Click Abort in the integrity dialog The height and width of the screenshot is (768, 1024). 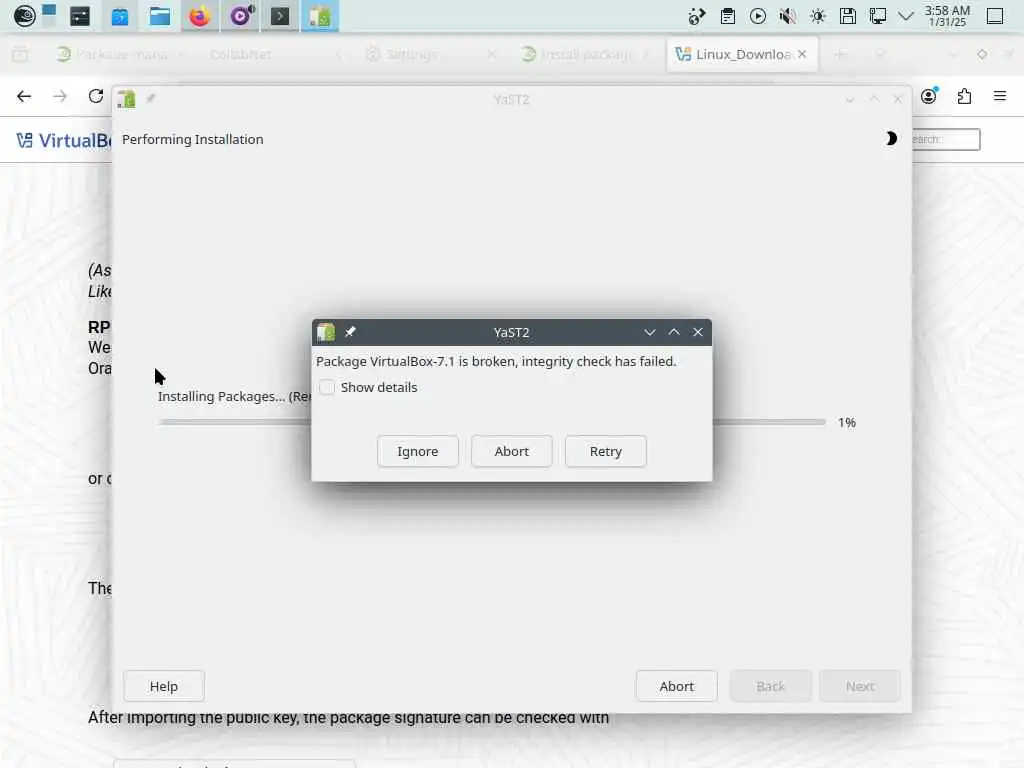pos(512,451)
